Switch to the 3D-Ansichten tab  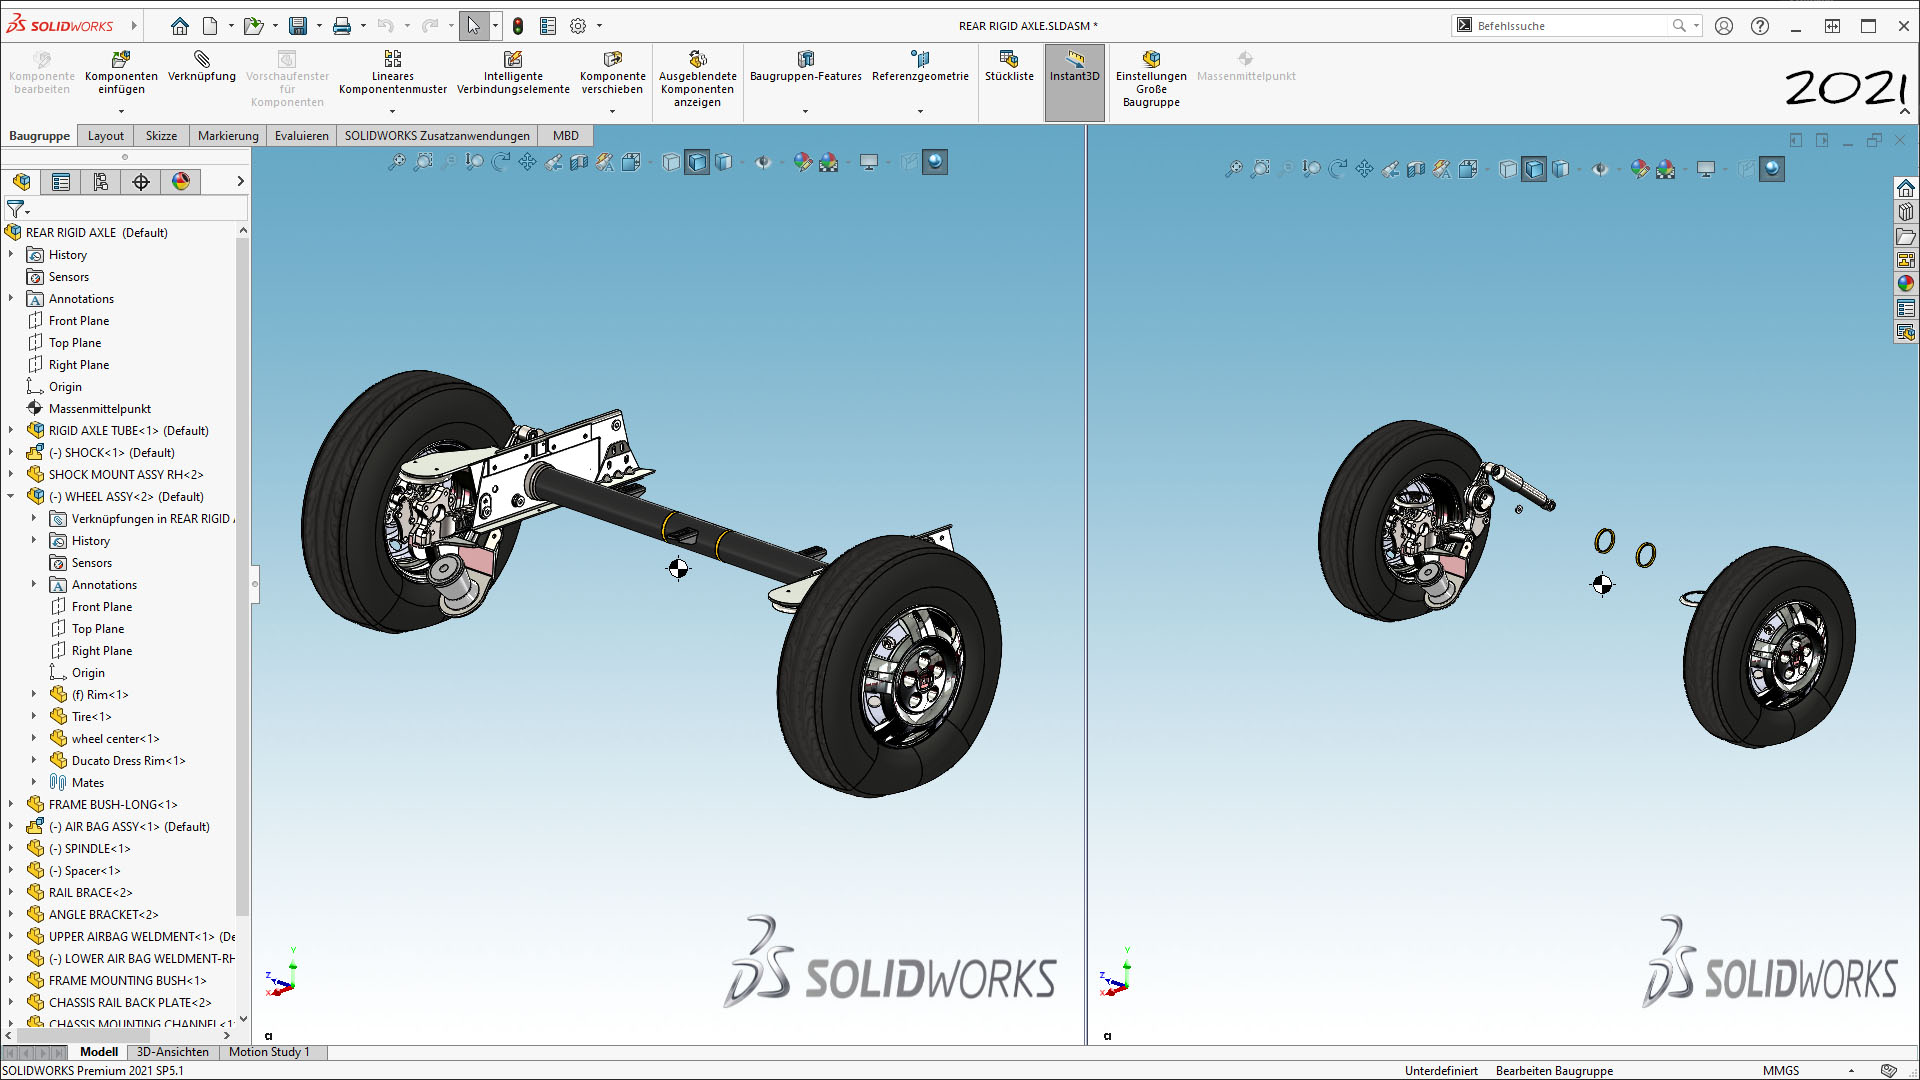(x=173, y=1052)
